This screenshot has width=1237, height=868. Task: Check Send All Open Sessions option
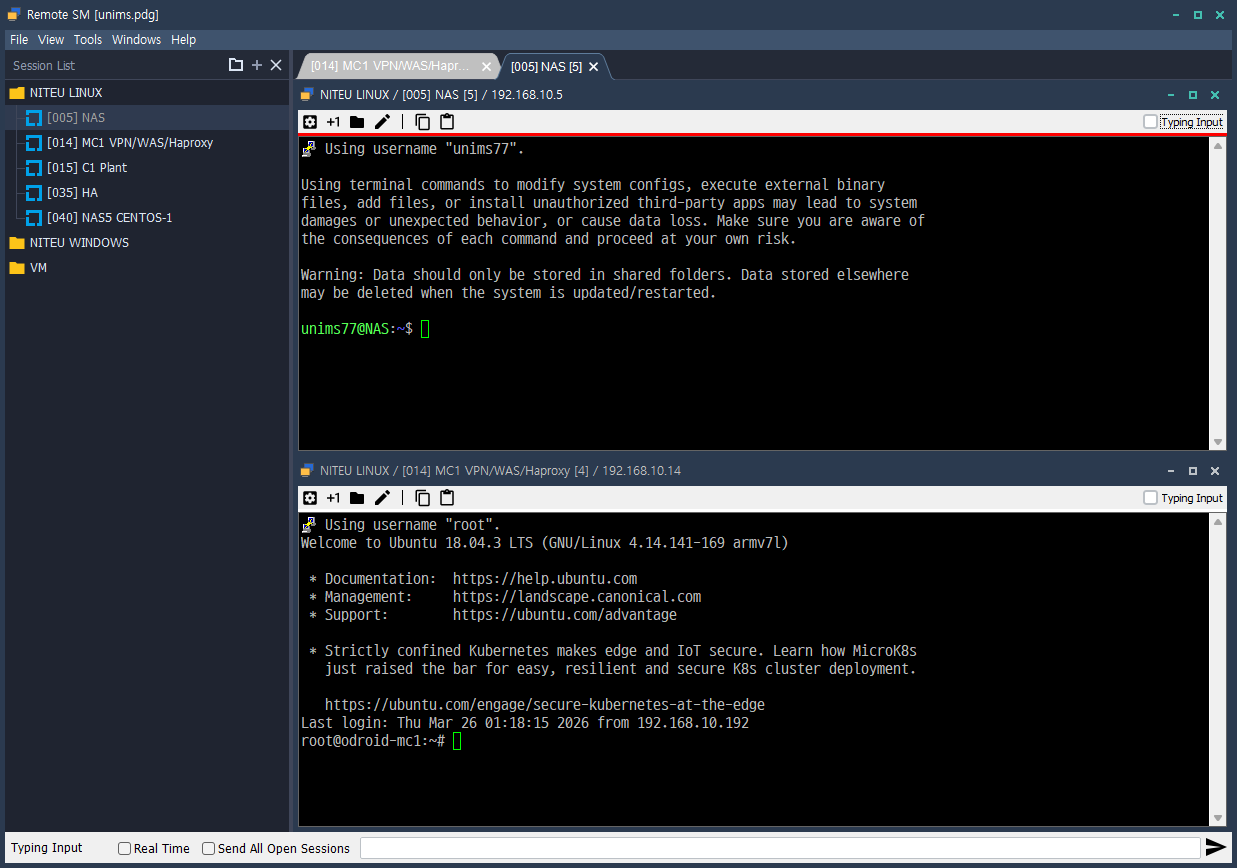208,848
